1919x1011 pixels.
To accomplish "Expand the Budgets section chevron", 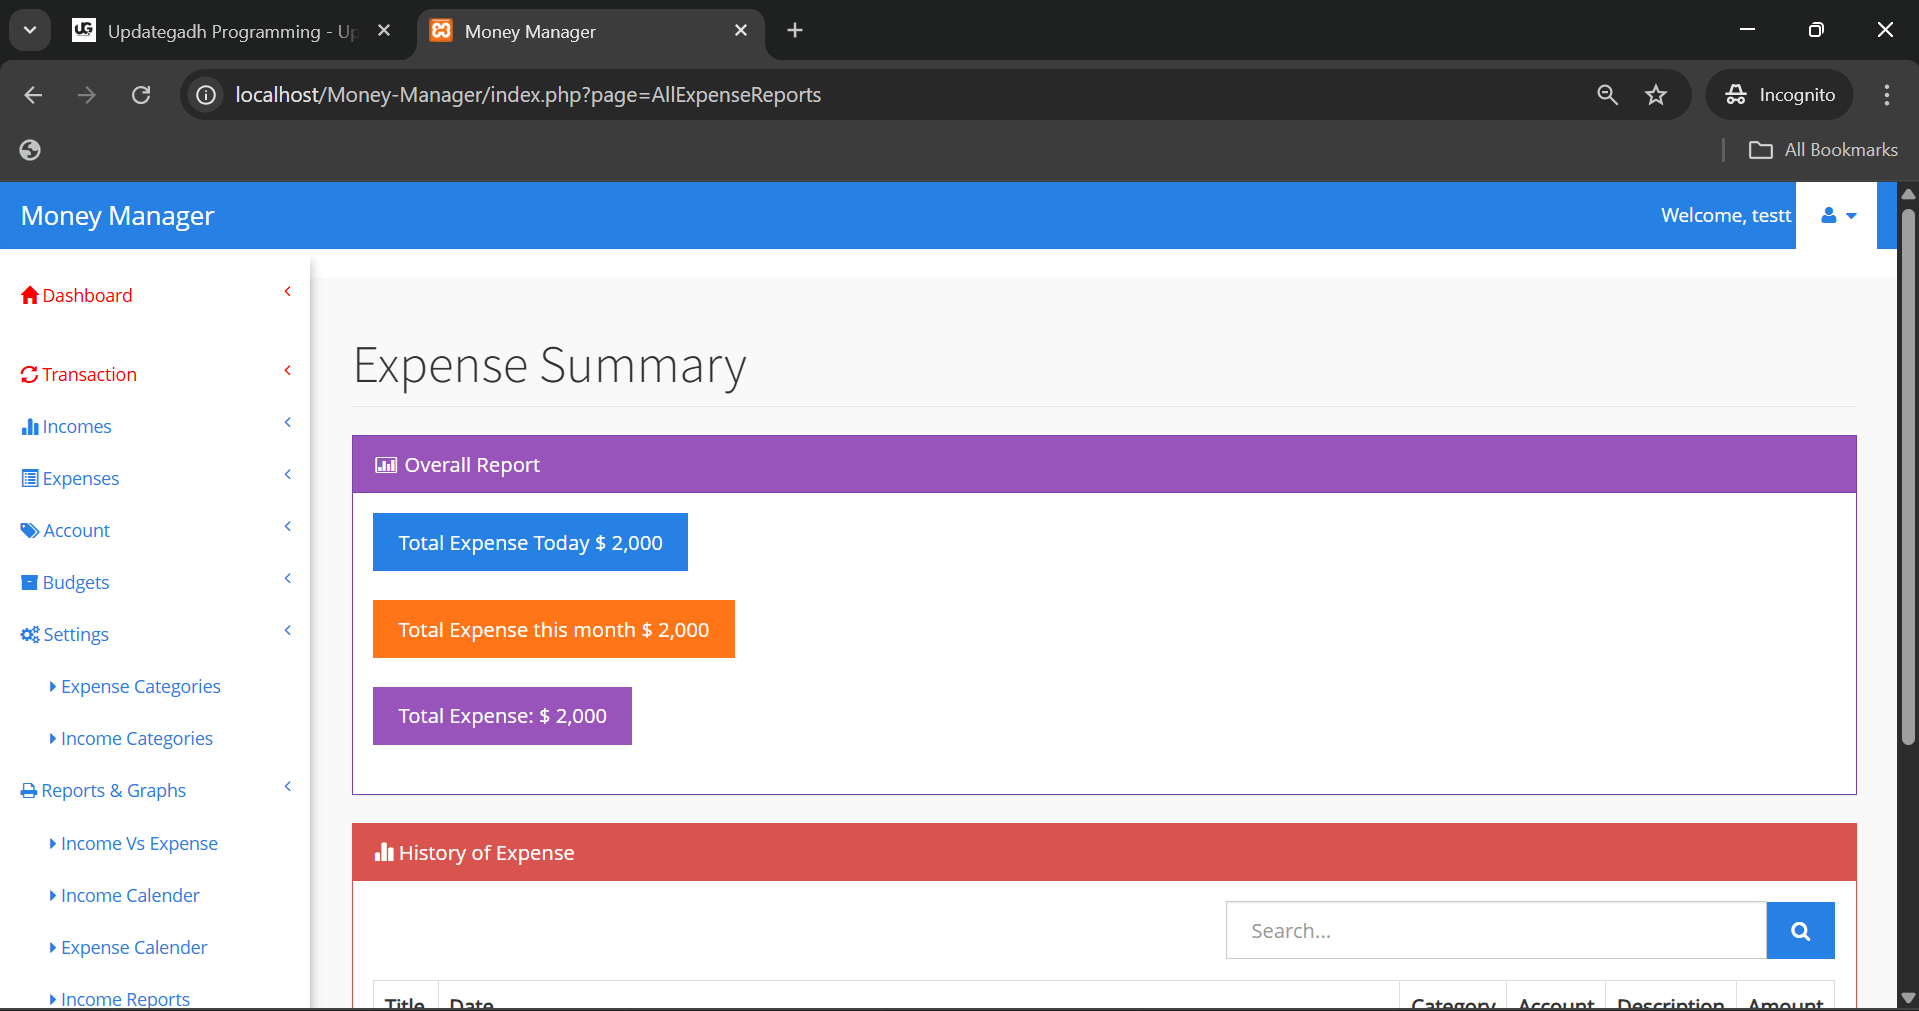I will 288,578.
